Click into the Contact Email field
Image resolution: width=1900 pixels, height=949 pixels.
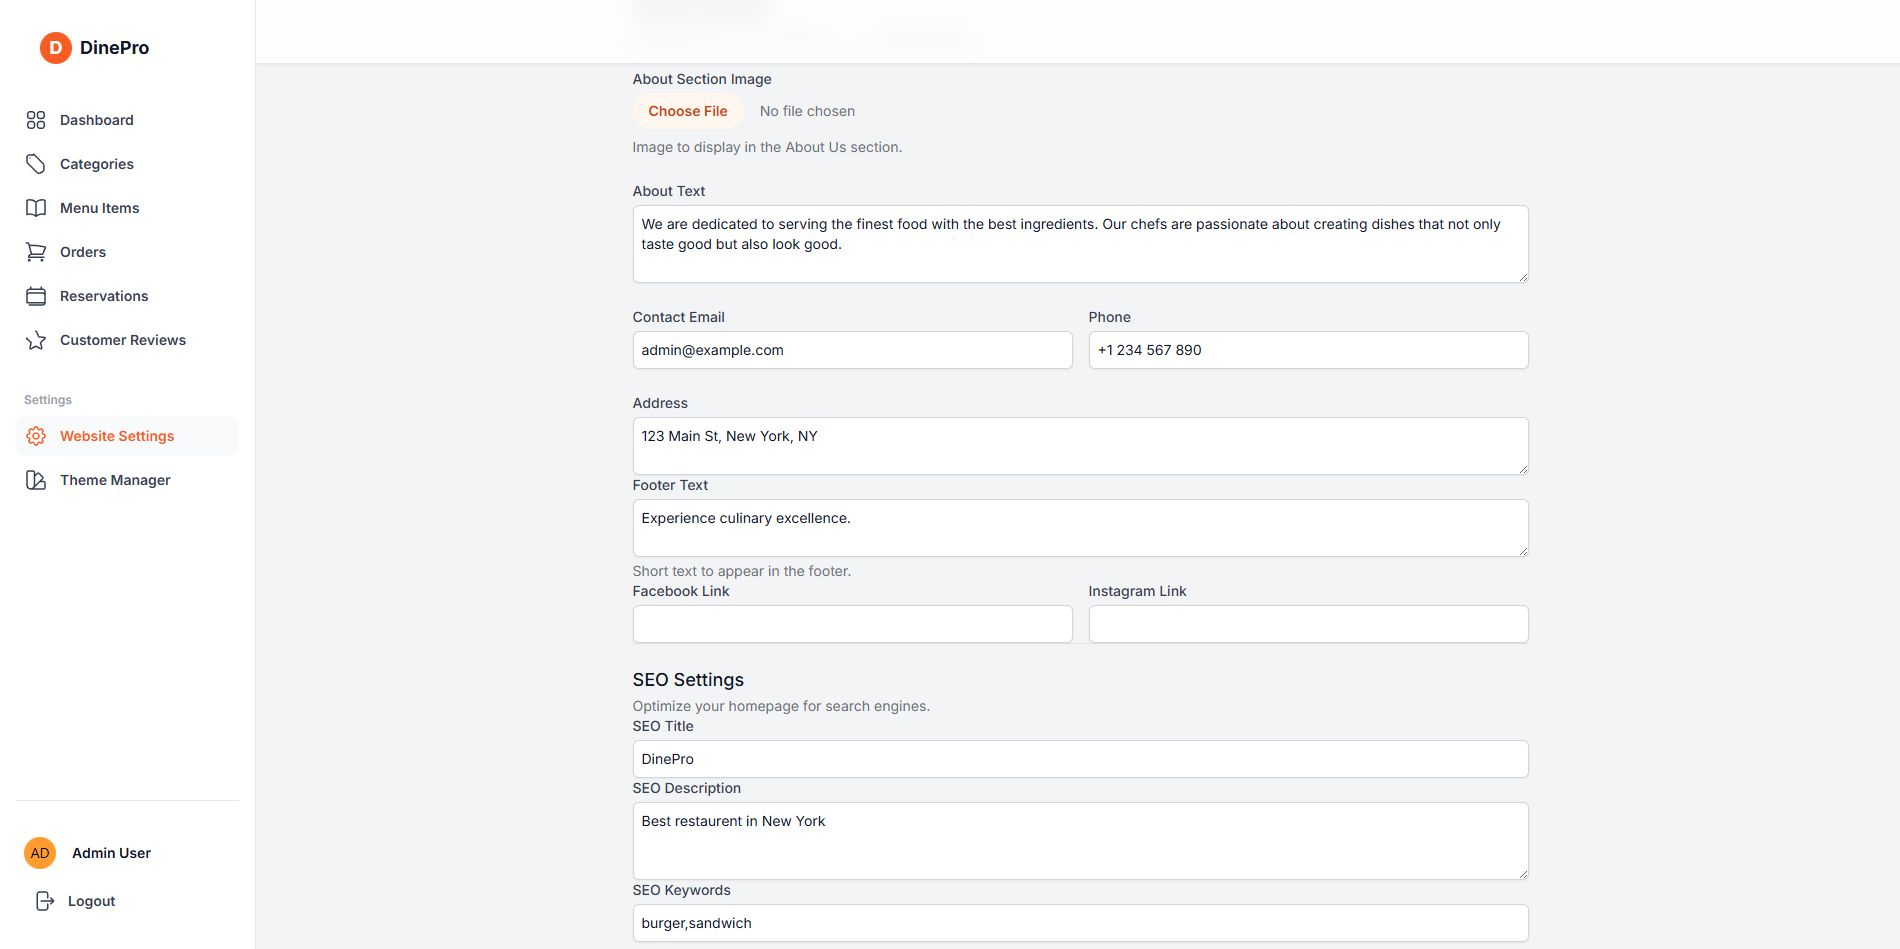[x=852, y=350]
